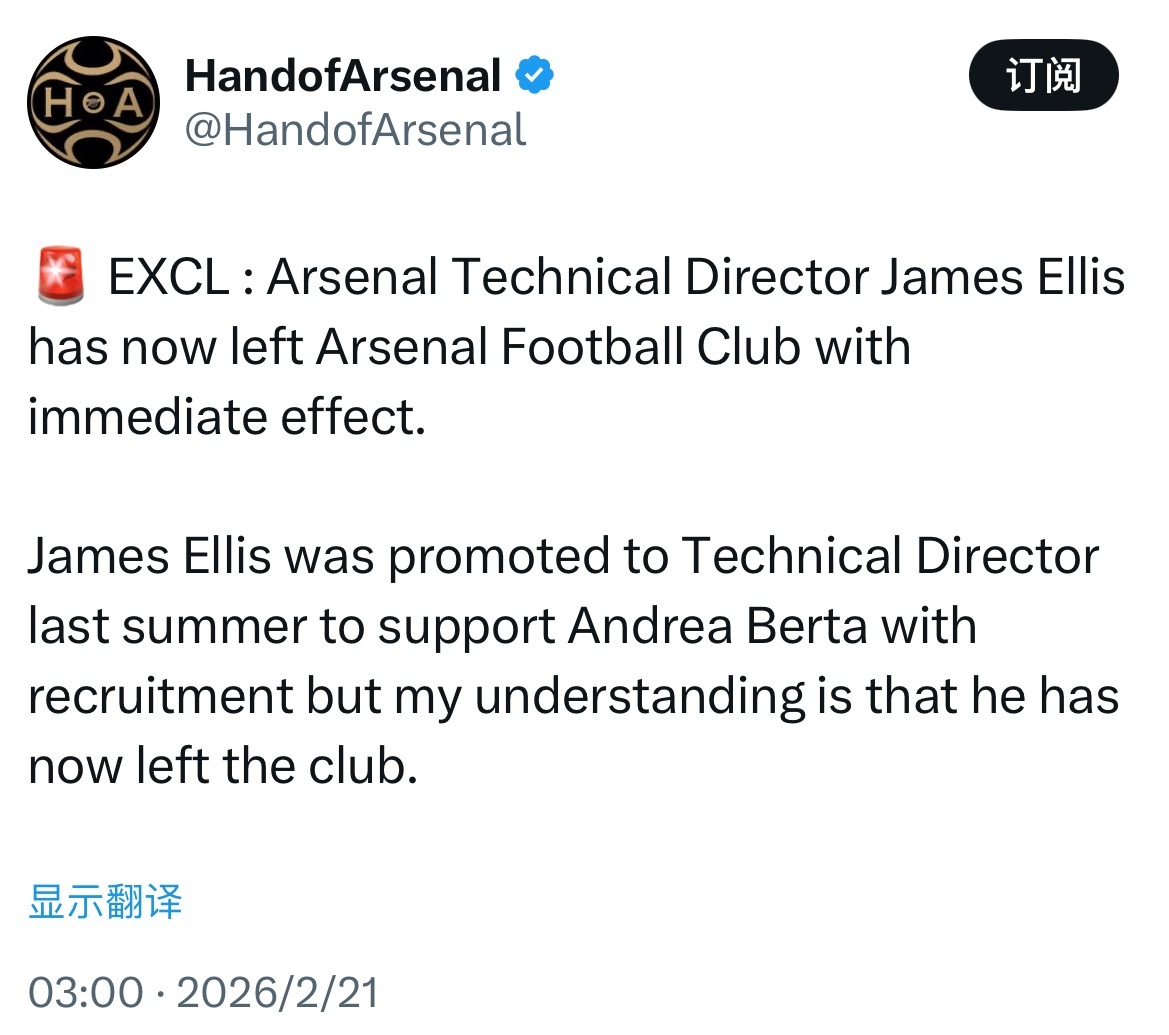Click the closing "now left the club." line

(x=221, y=764)
